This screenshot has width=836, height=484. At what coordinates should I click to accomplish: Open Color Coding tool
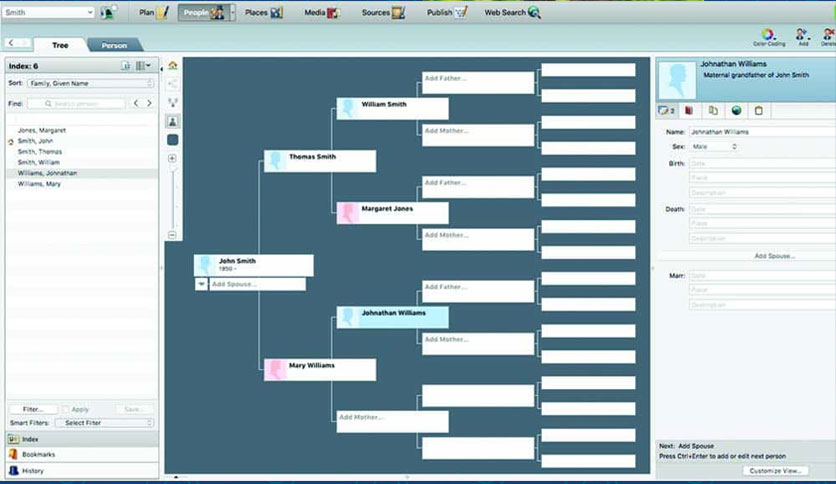[768, 37]
